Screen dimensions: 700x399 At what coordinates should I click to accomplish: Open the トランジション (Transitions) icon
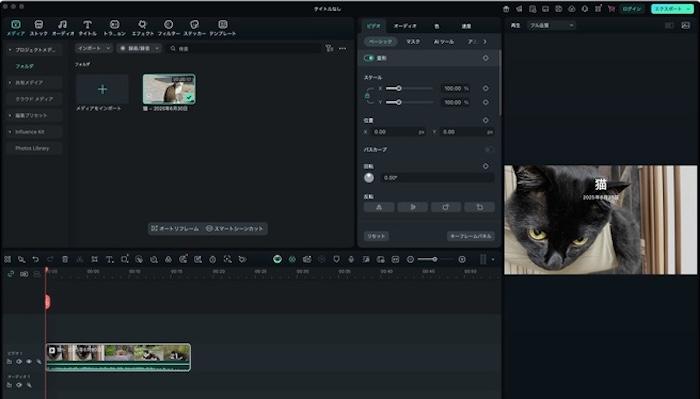coord(115,24)
